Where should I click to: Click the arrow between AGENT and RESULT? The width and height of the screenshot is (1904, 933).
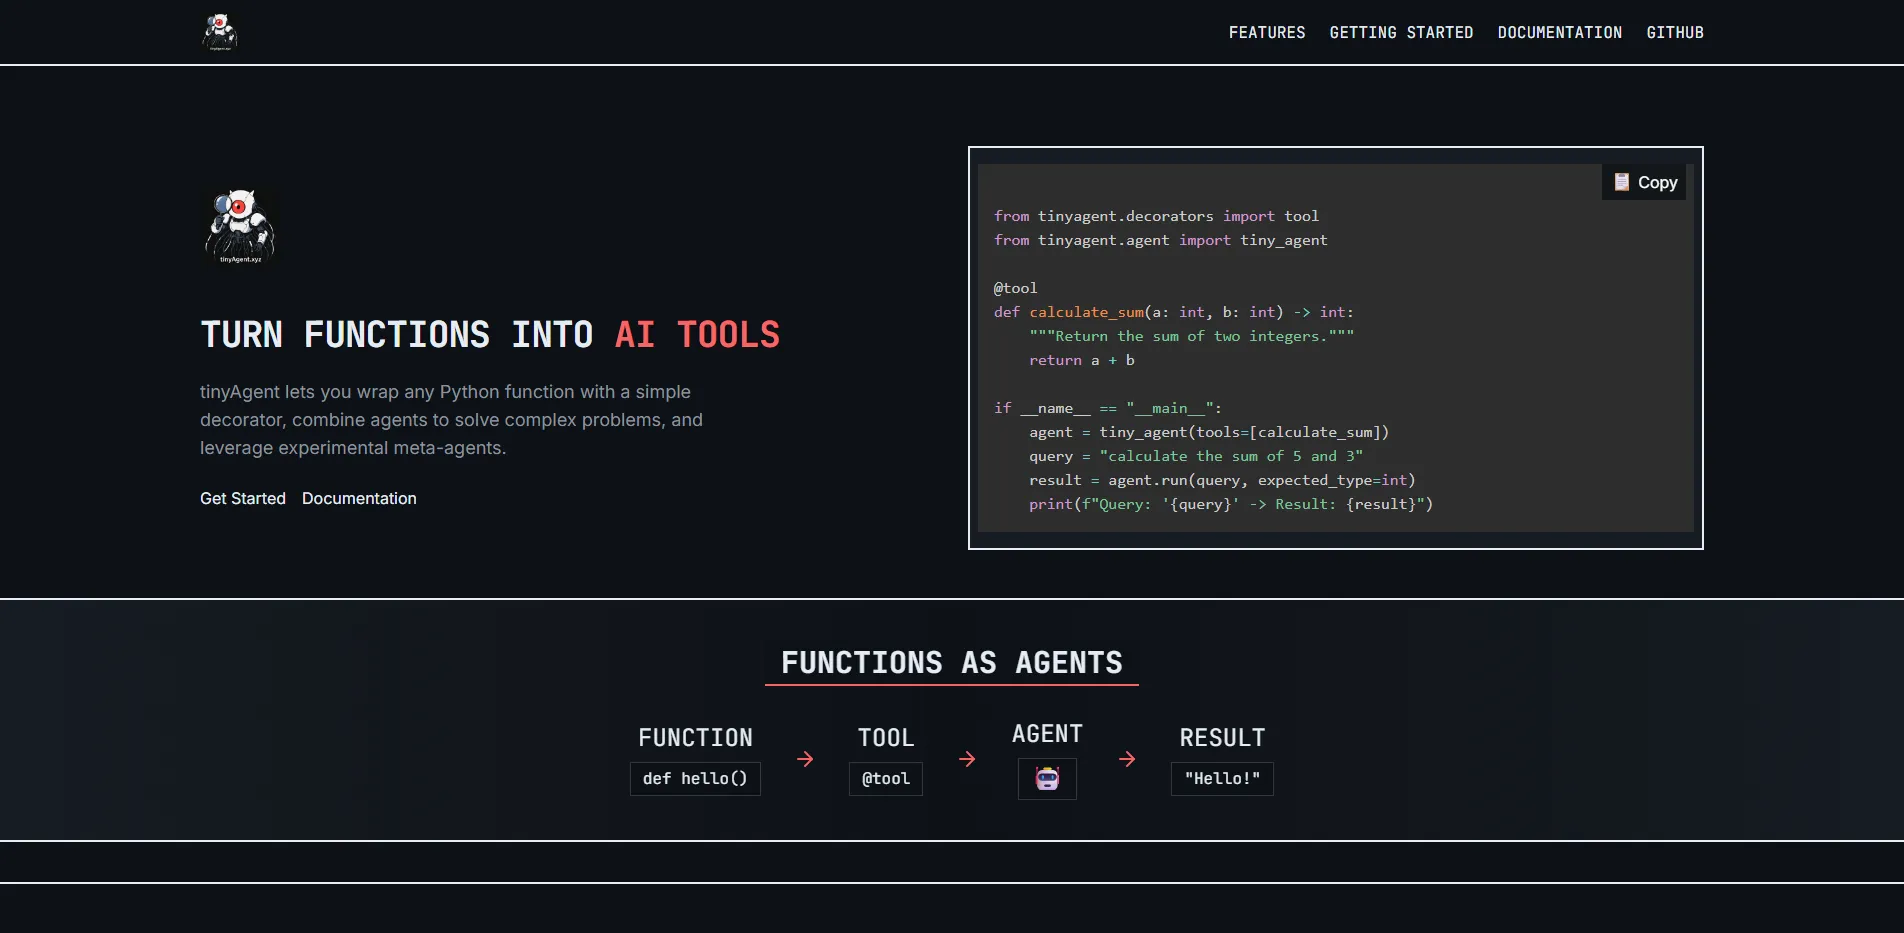click(1127, 759)
